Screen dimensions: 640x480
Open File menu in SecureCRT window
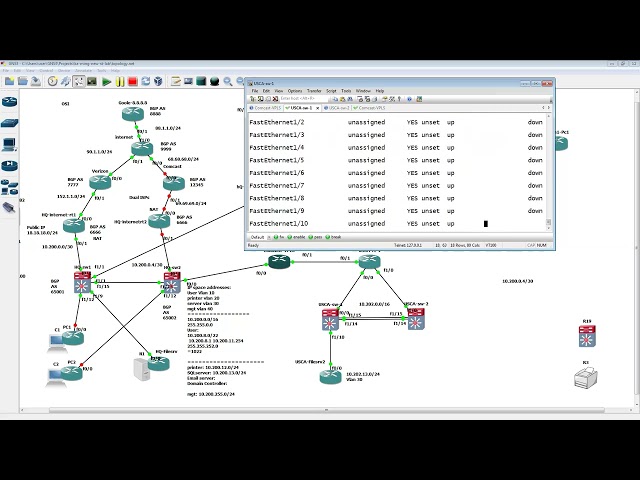point(255,91)
